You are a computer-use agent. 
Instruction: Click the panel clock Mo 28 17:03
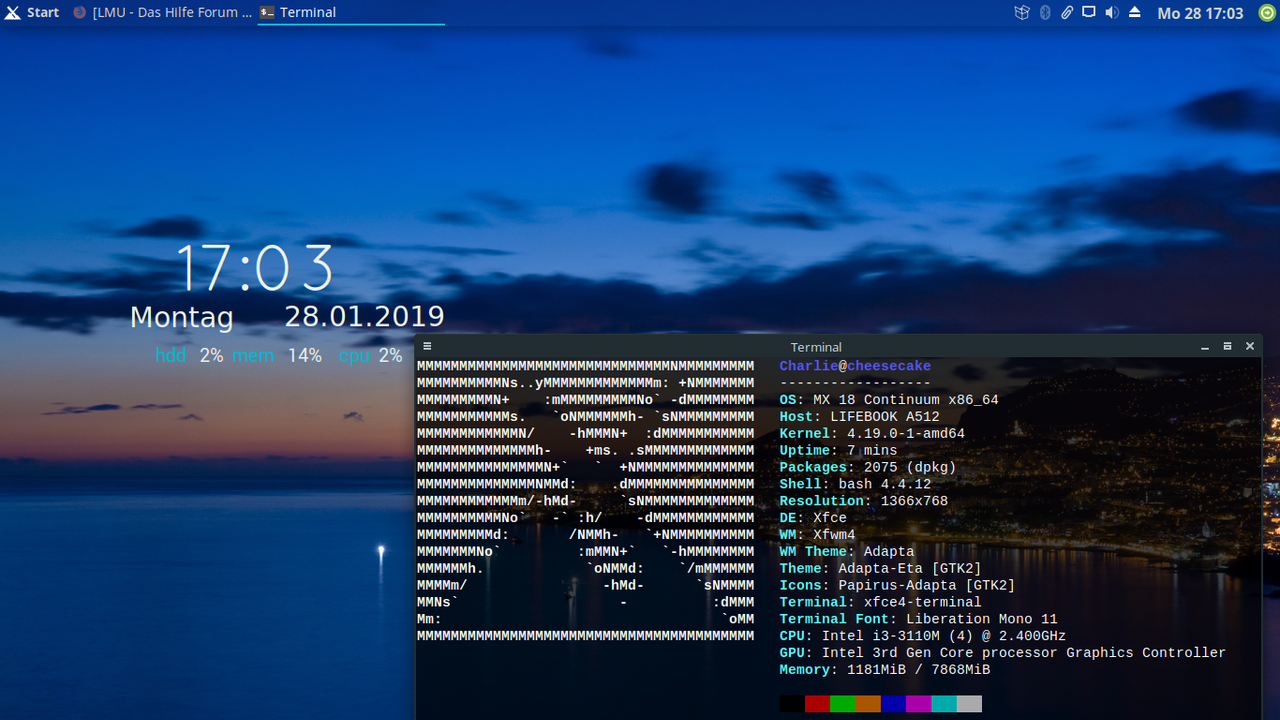point(1200,13)
